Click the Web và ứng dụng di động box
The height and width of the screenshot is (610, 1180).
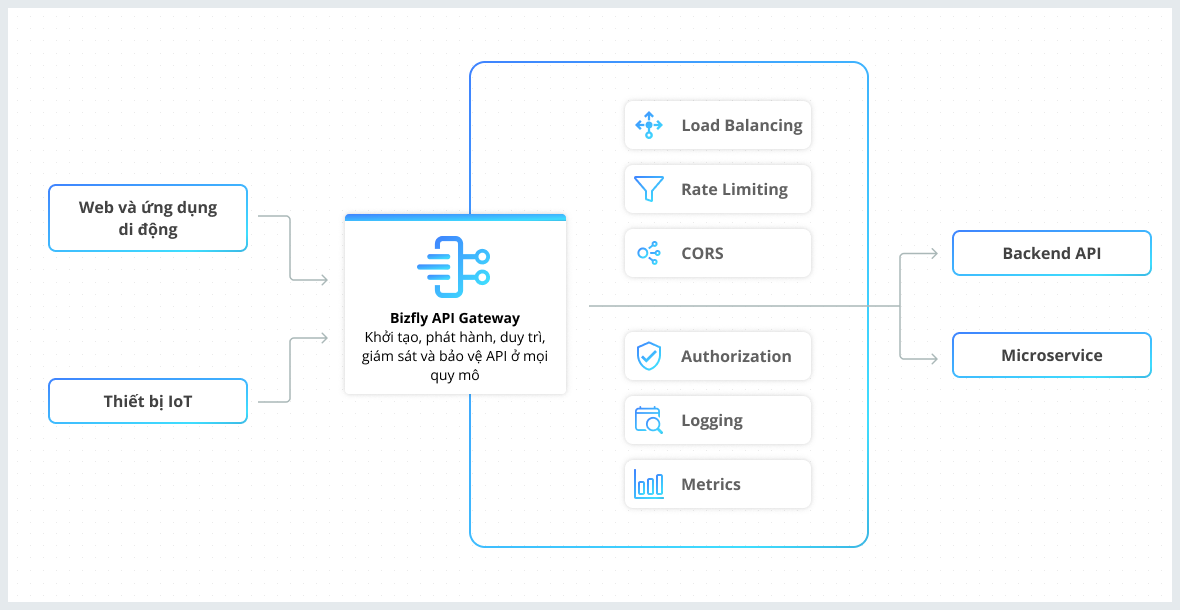[x=148, y=218]
